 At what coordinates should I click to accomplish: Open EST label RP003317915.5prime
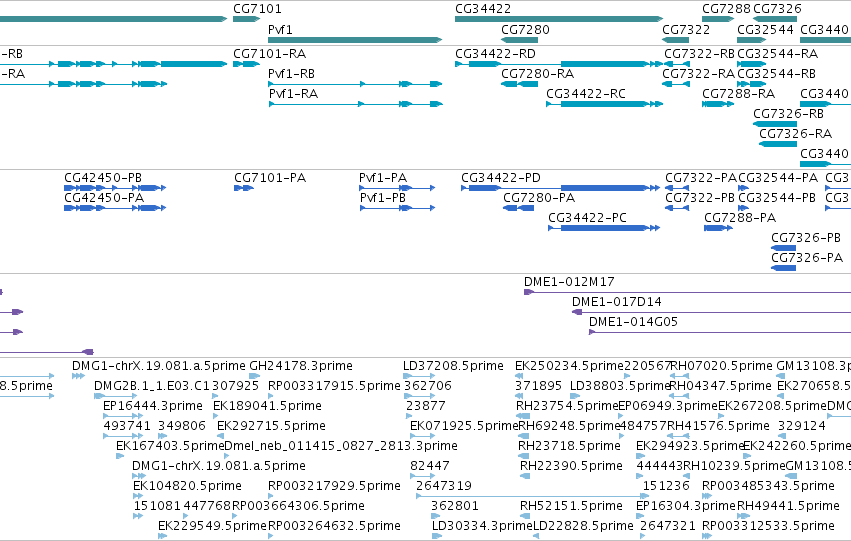pyautogui.click(x=334, y=386)
